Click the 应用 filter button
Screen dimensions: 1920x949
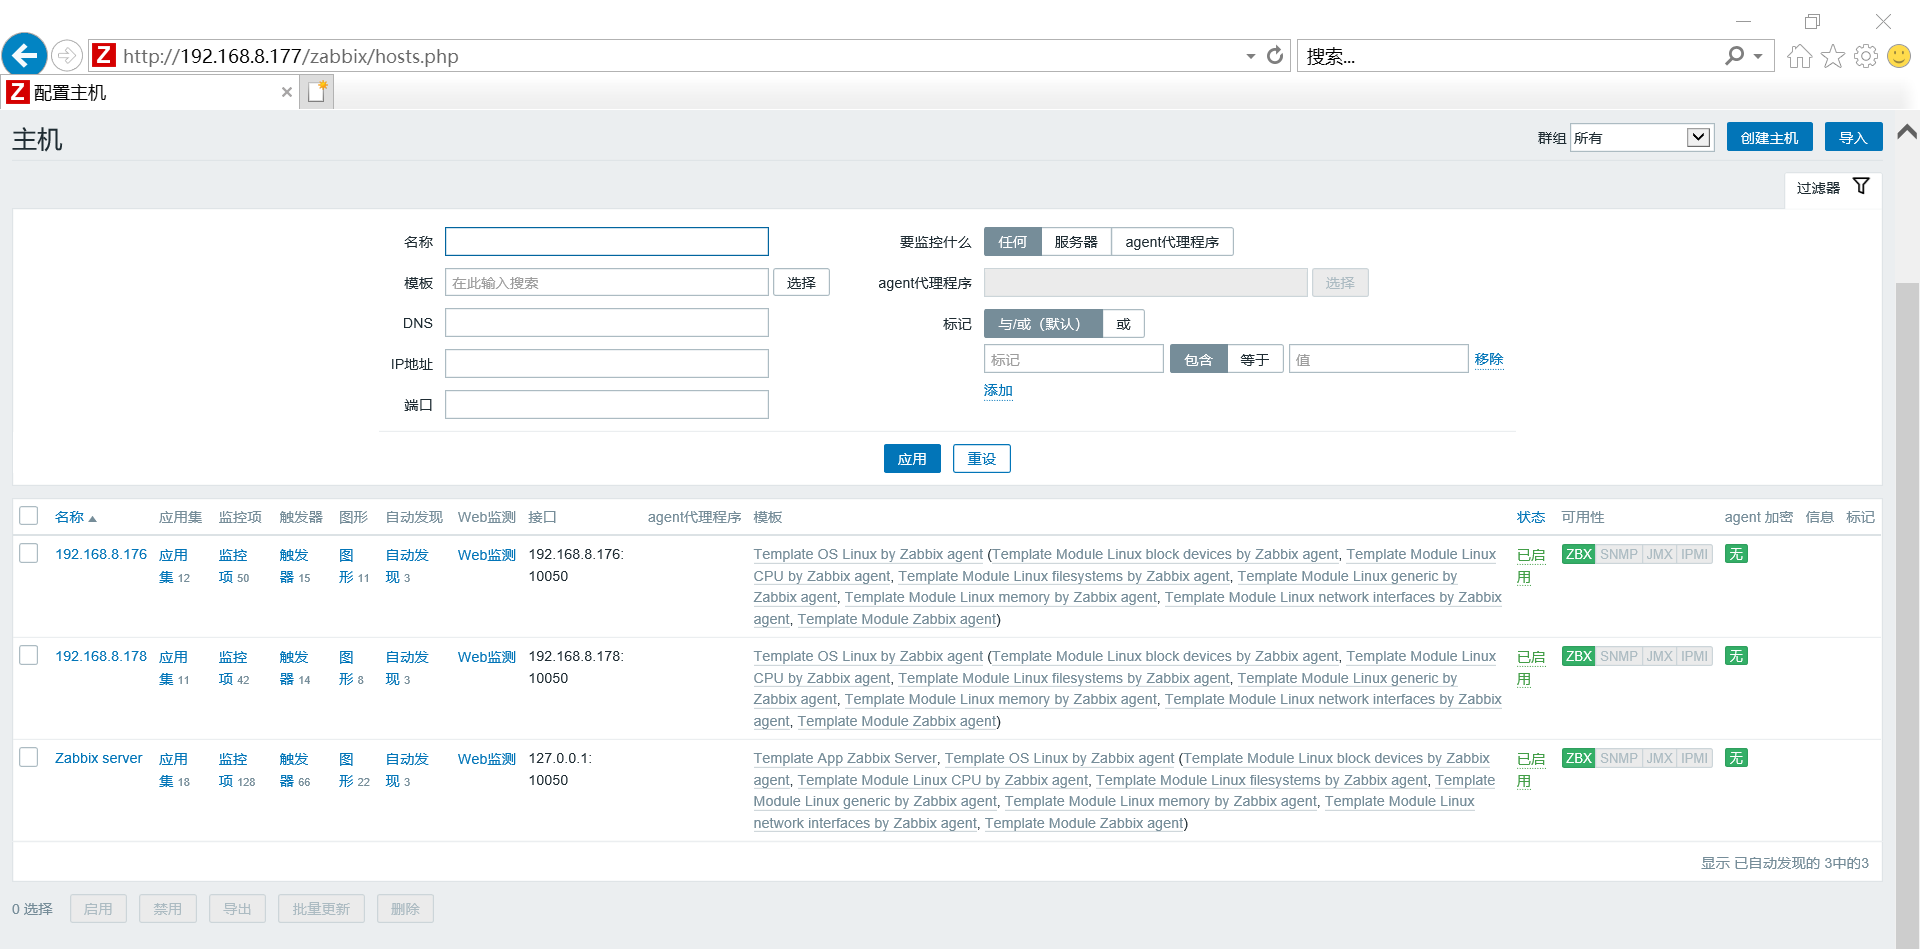[912, 459]
